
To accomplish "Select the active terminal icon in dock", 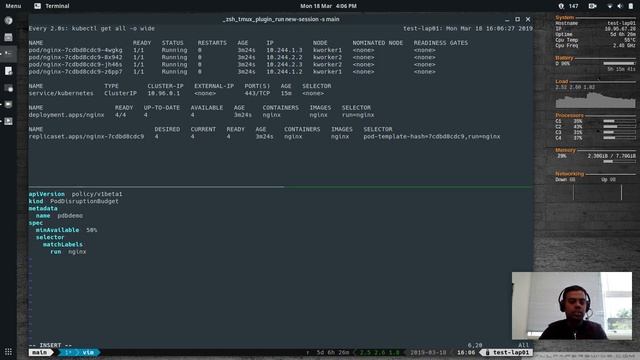I will tap(9, 53).
